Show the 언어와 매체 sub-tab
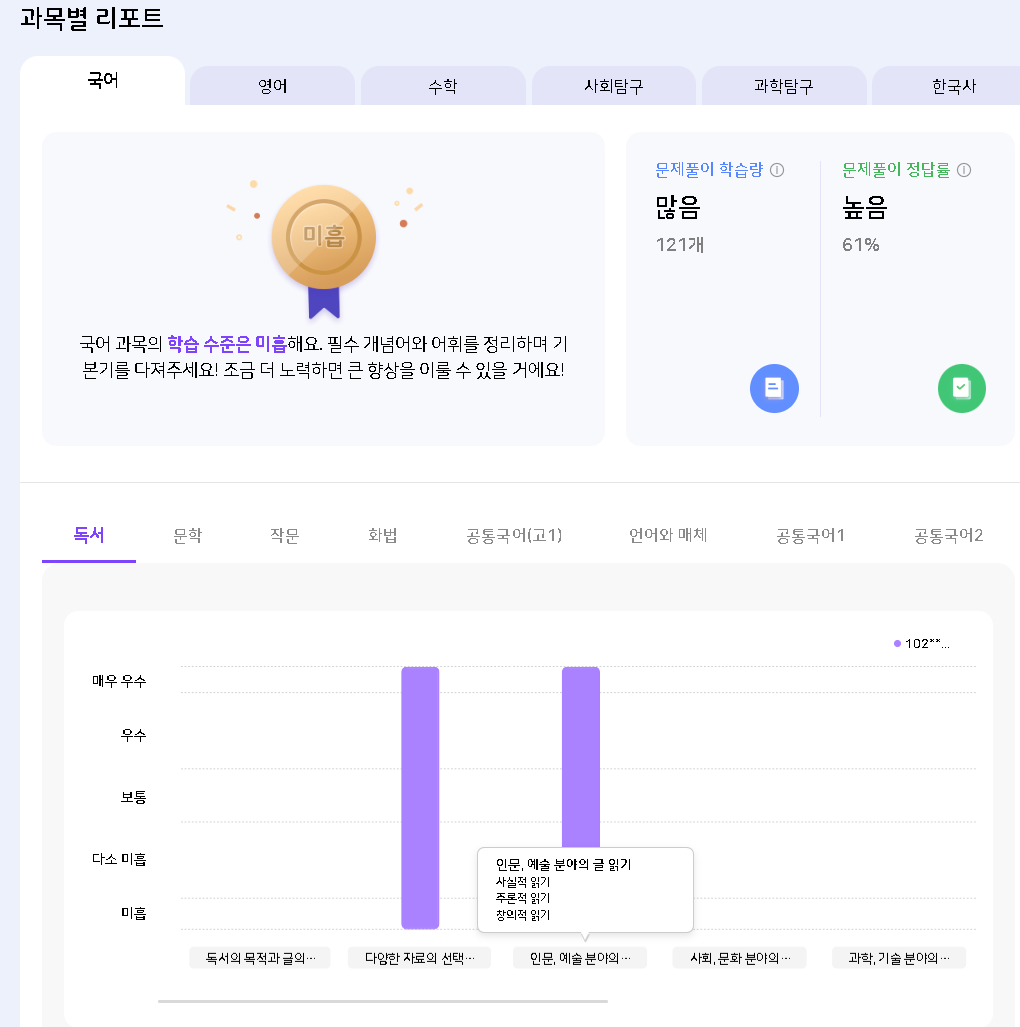Screen dimensions: 1020x1027 [x=668, y=535]
